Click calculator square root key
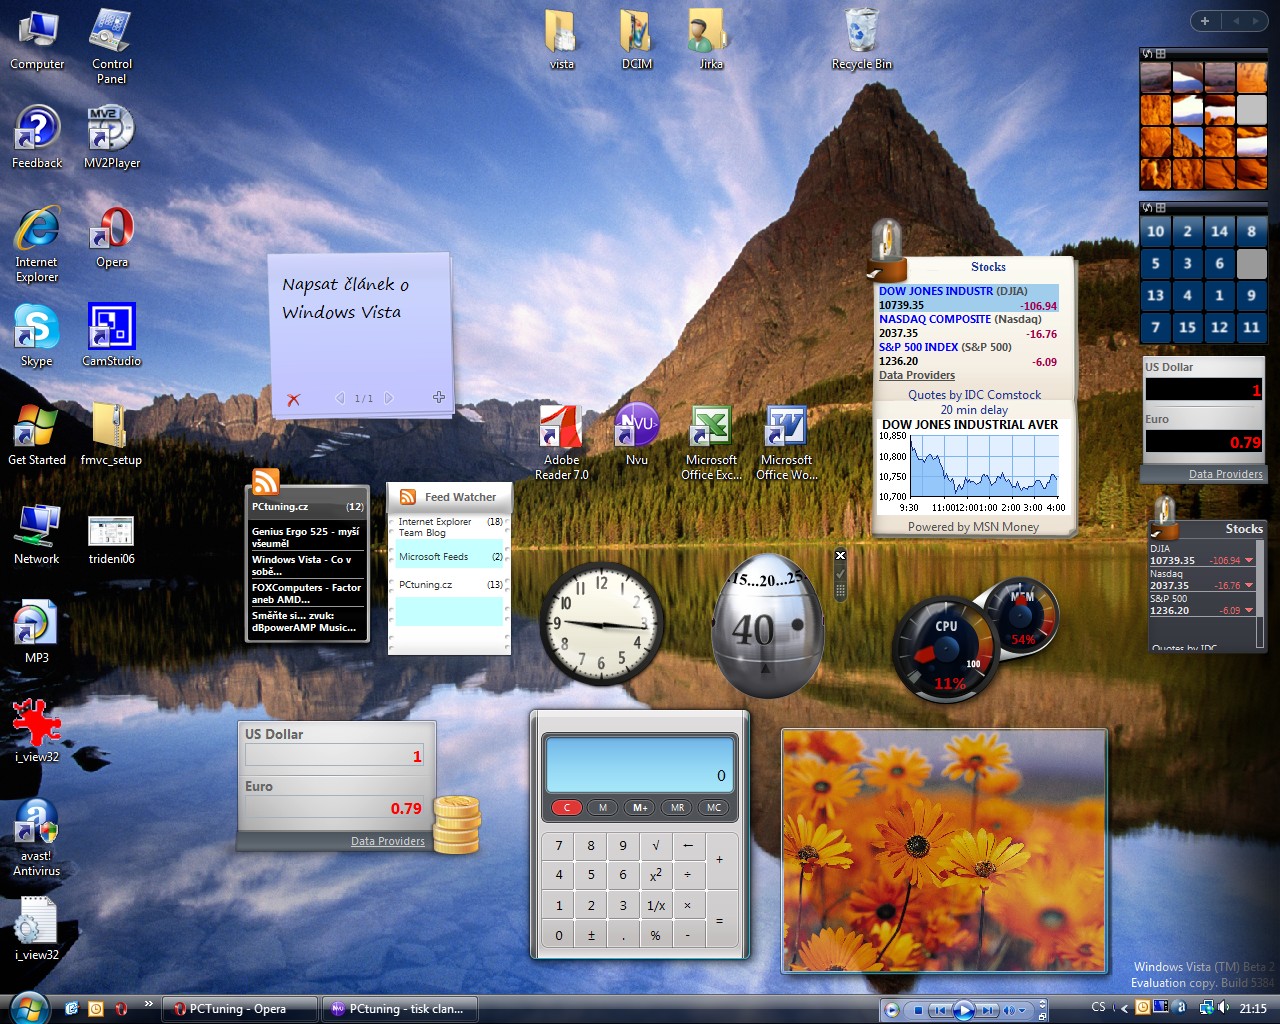The height and width of the screenshot is (1024, 1280). coord(655,846)
